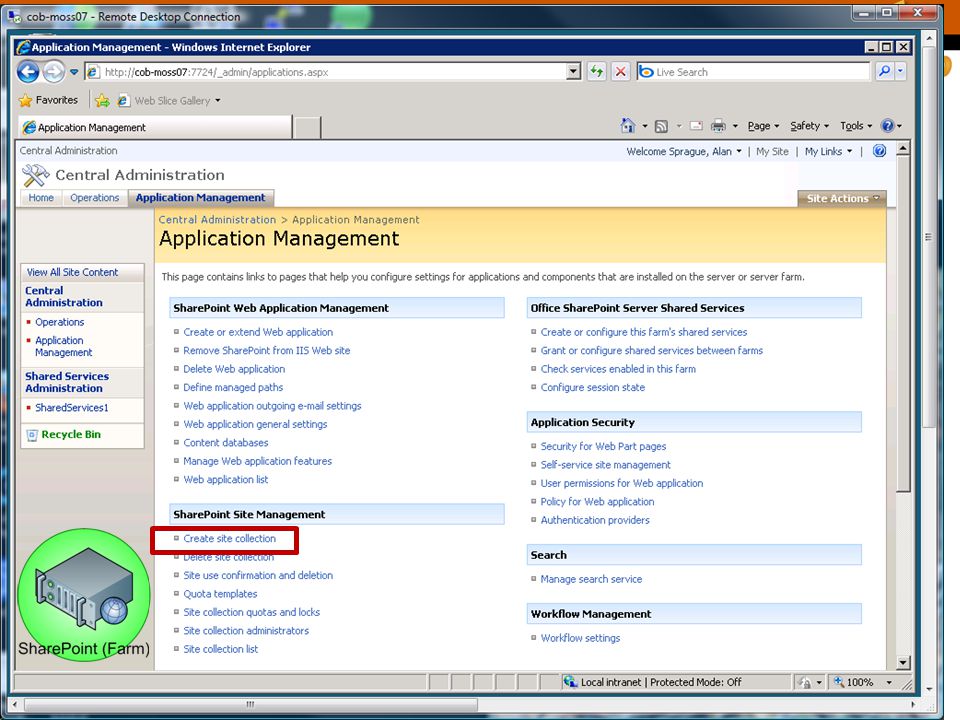Select the Application Management browser tab
This screenshot has height=720, width=960.
(x=156, y=127)
